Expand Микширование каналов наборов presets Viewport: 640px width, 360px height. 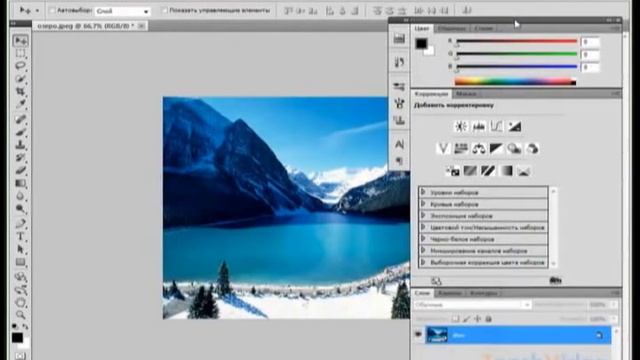tap(423, 250)
